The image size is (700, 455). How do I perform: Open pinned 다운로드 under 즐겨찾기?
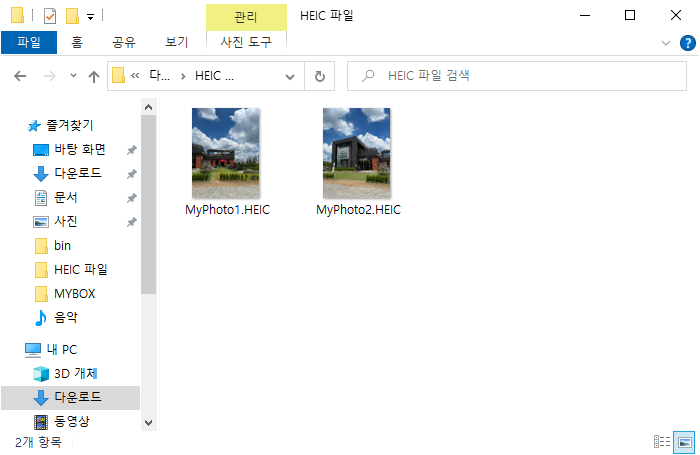click(x=78, y=173)
